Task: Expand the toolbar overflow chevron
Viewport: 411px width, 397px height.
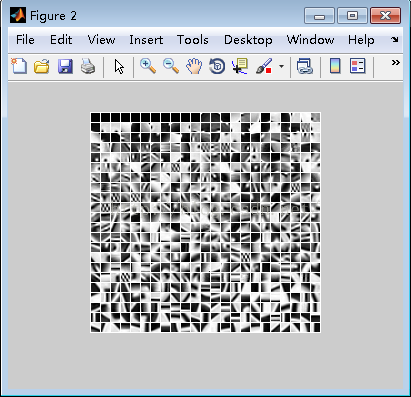Action: pos(395,62)
